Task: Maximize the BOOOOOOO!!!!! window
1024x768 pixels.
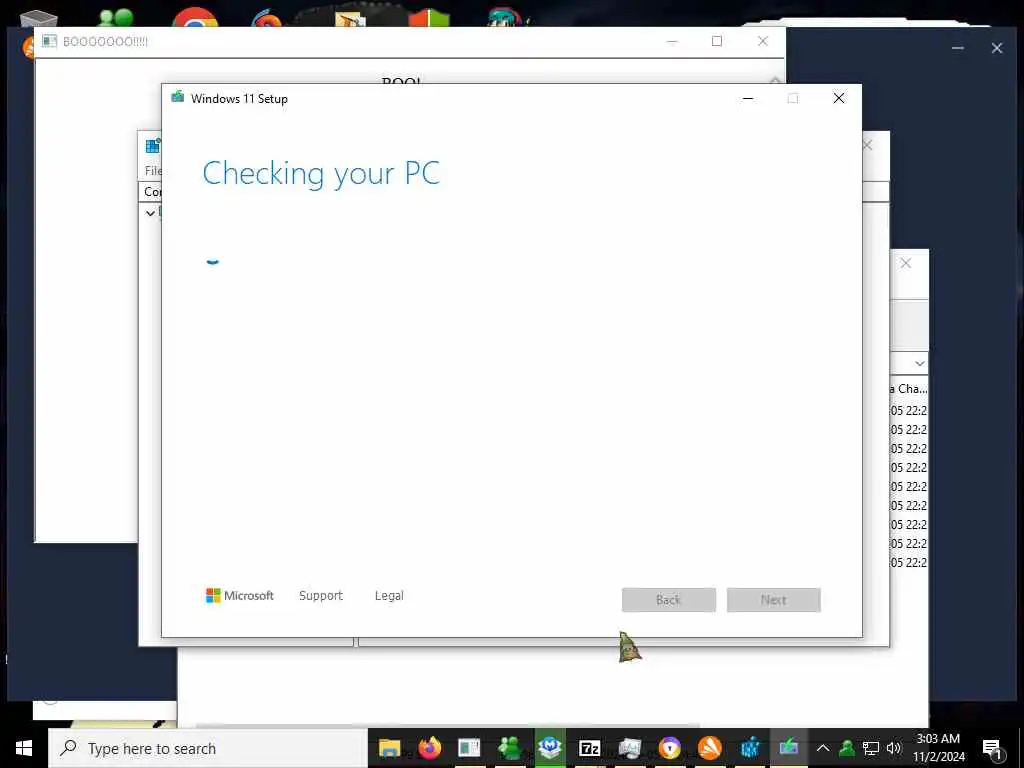Action: coord(717,41)
